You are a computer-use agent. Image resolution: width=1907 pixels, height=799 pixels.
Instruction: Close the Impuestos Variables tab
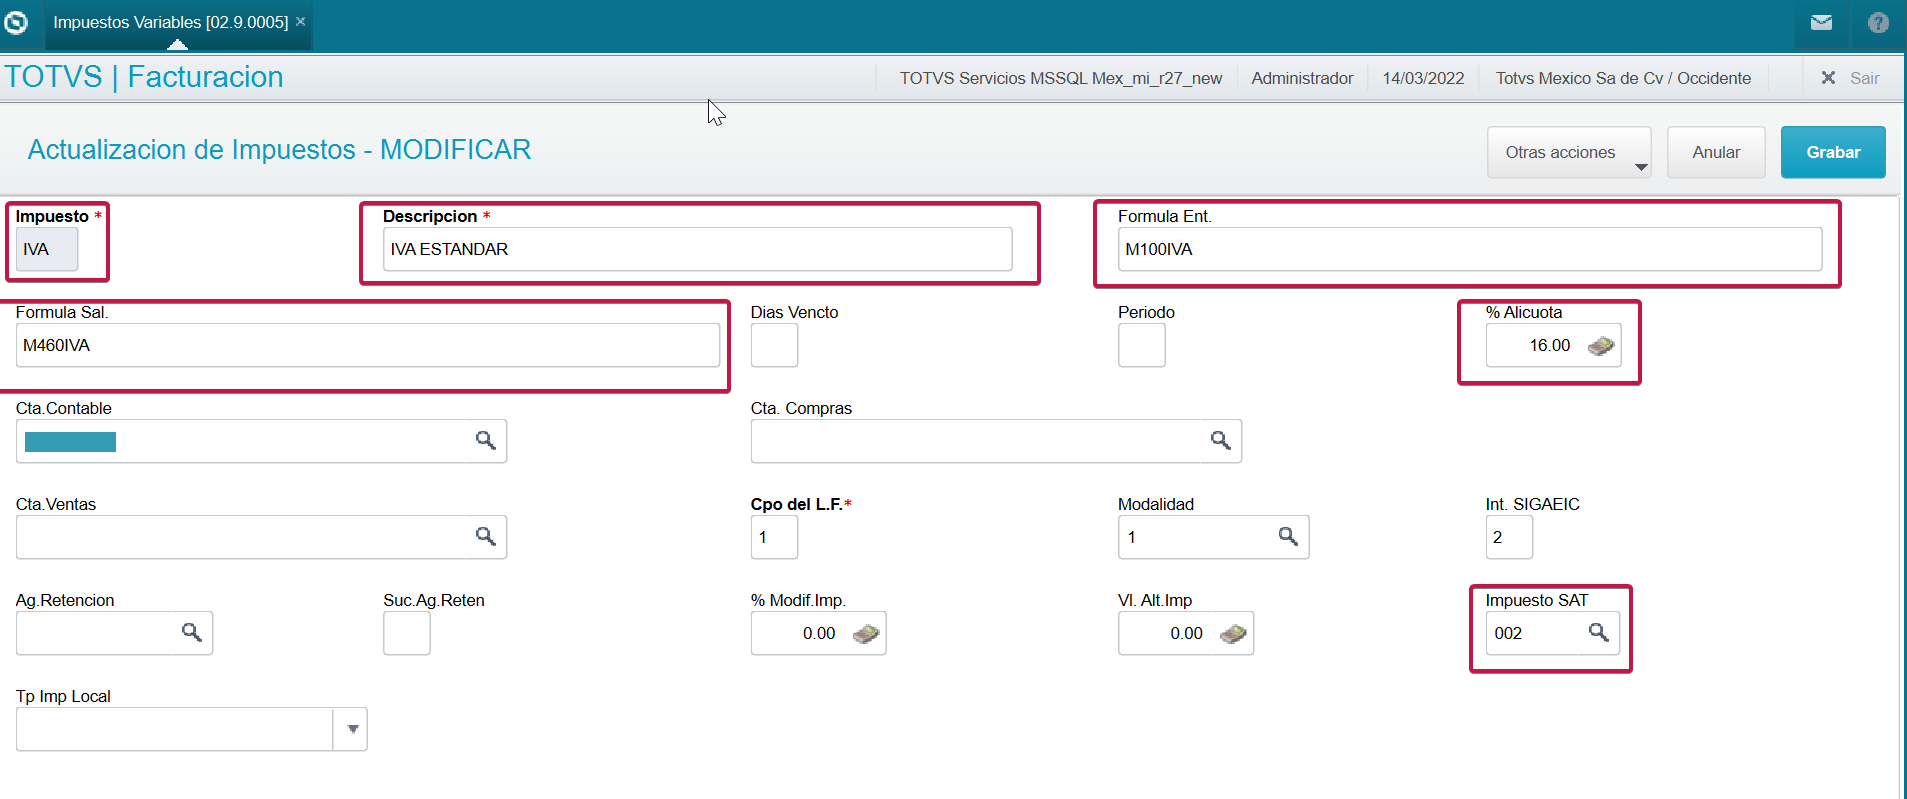[x=300, y=21]
